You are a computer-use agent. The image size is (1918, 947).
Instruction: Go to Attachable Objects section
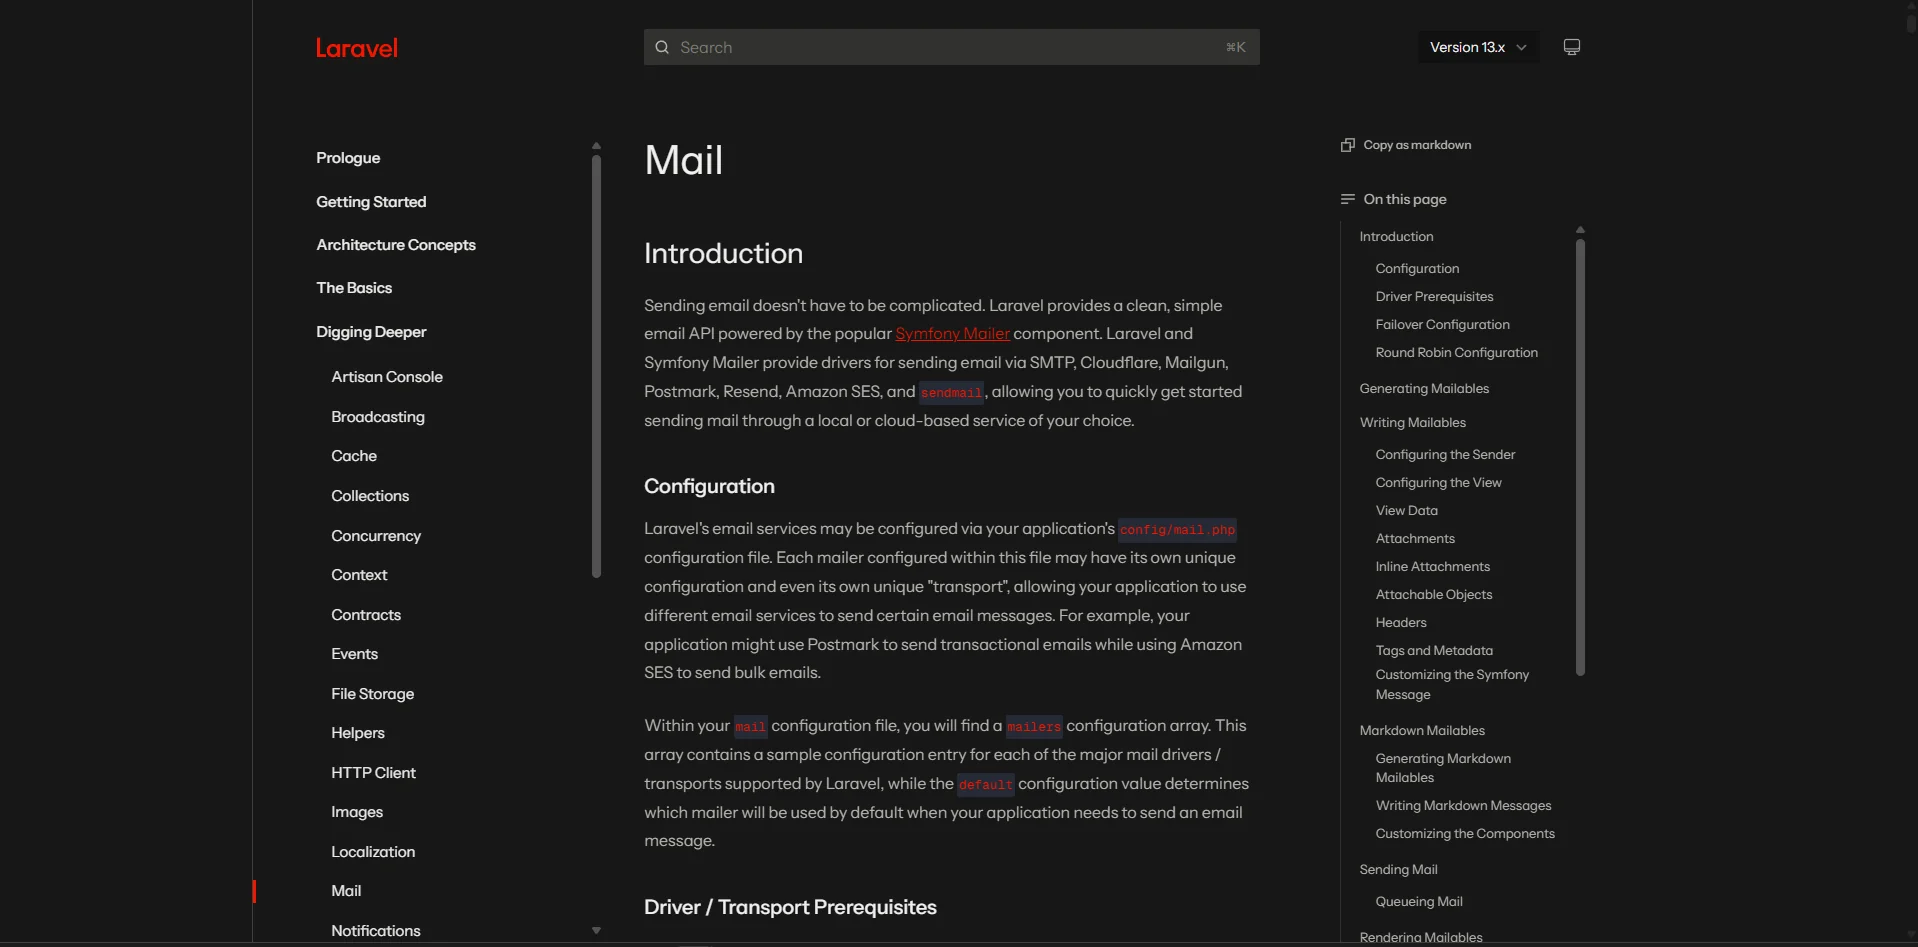coord(1433,595)
